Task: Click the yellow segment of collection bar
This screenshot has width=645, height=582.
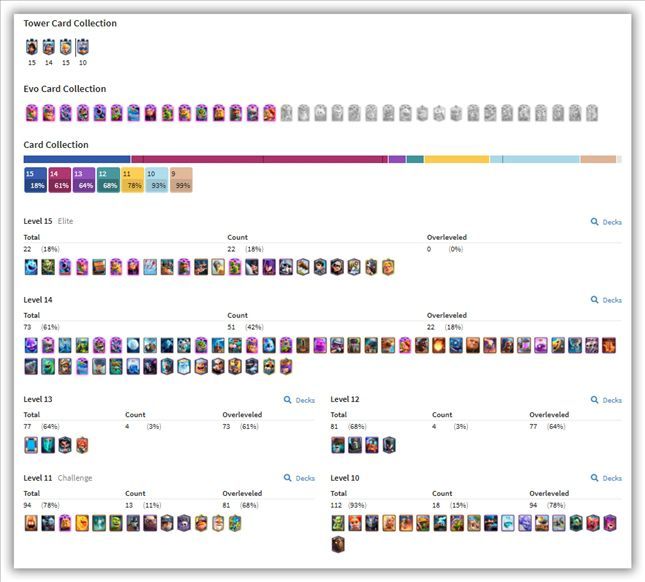Action: [457, 159]
